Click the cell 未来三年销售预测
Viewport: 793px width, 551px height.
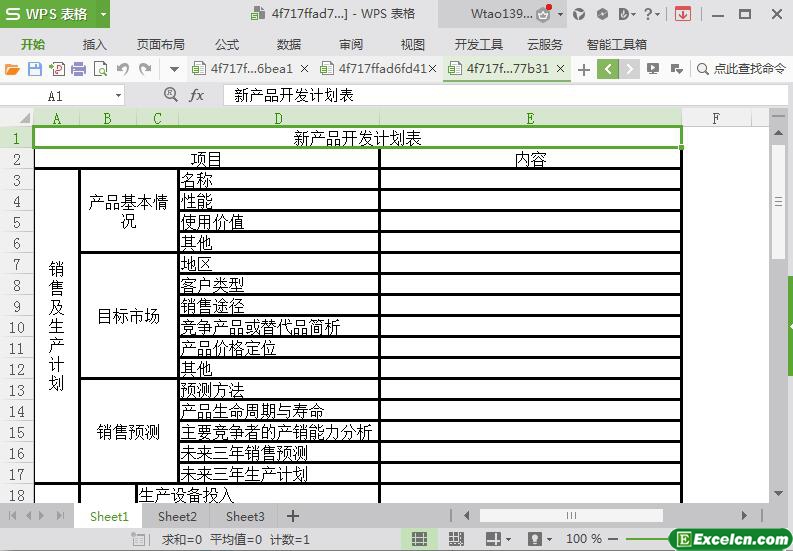(x=279, y=453)
